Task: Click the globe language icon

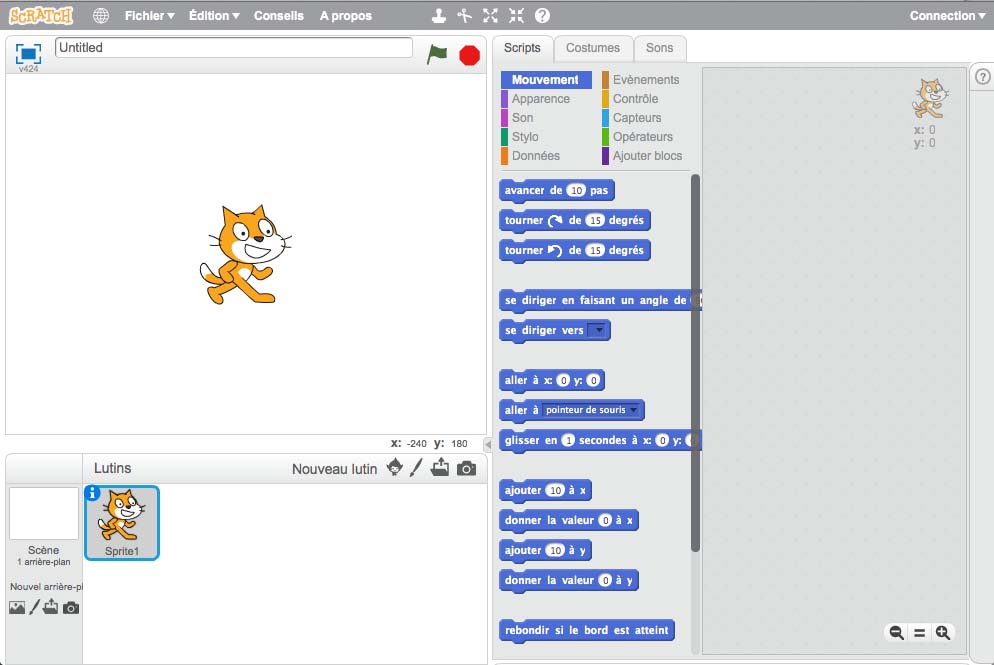Action: coord(101,16)
